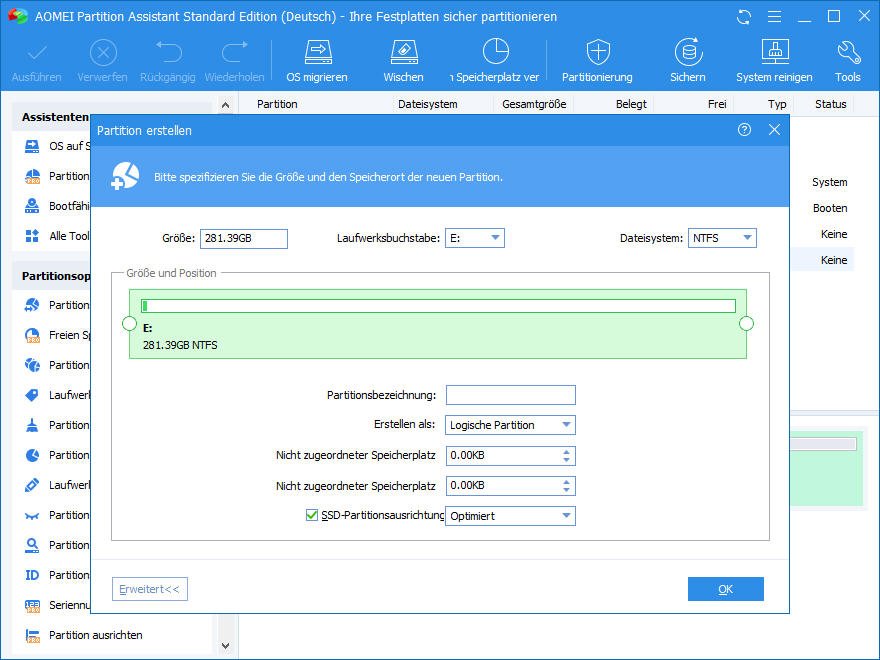The height and width of the screenshot is (660, 880).
Task: Click the Ausführen checkmark icon
Action: (37, 53)
